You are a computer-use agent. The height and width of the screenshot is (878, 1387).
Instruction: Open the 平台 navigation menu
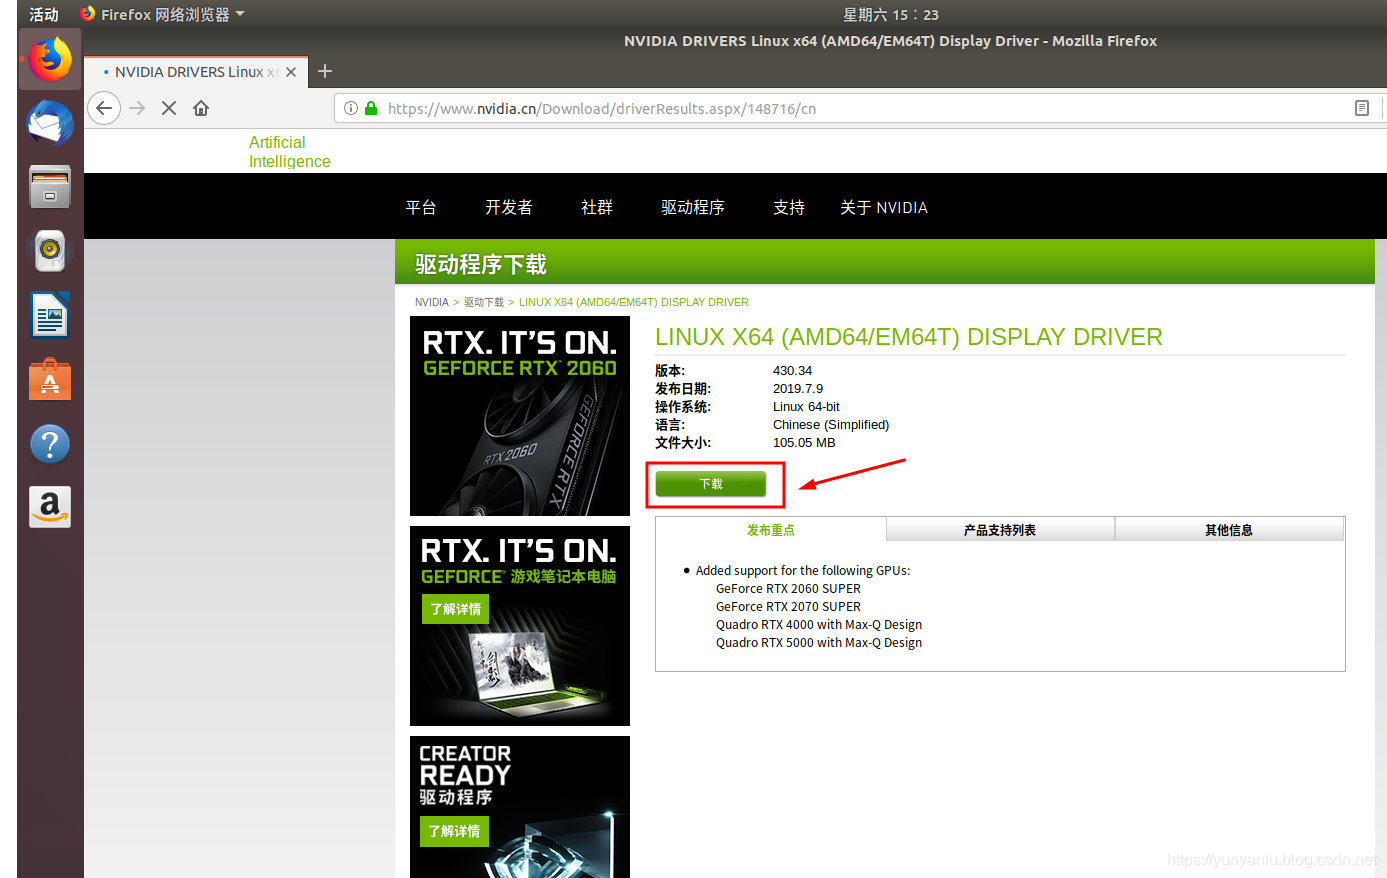pyautogui.click(x=421, y=207)
